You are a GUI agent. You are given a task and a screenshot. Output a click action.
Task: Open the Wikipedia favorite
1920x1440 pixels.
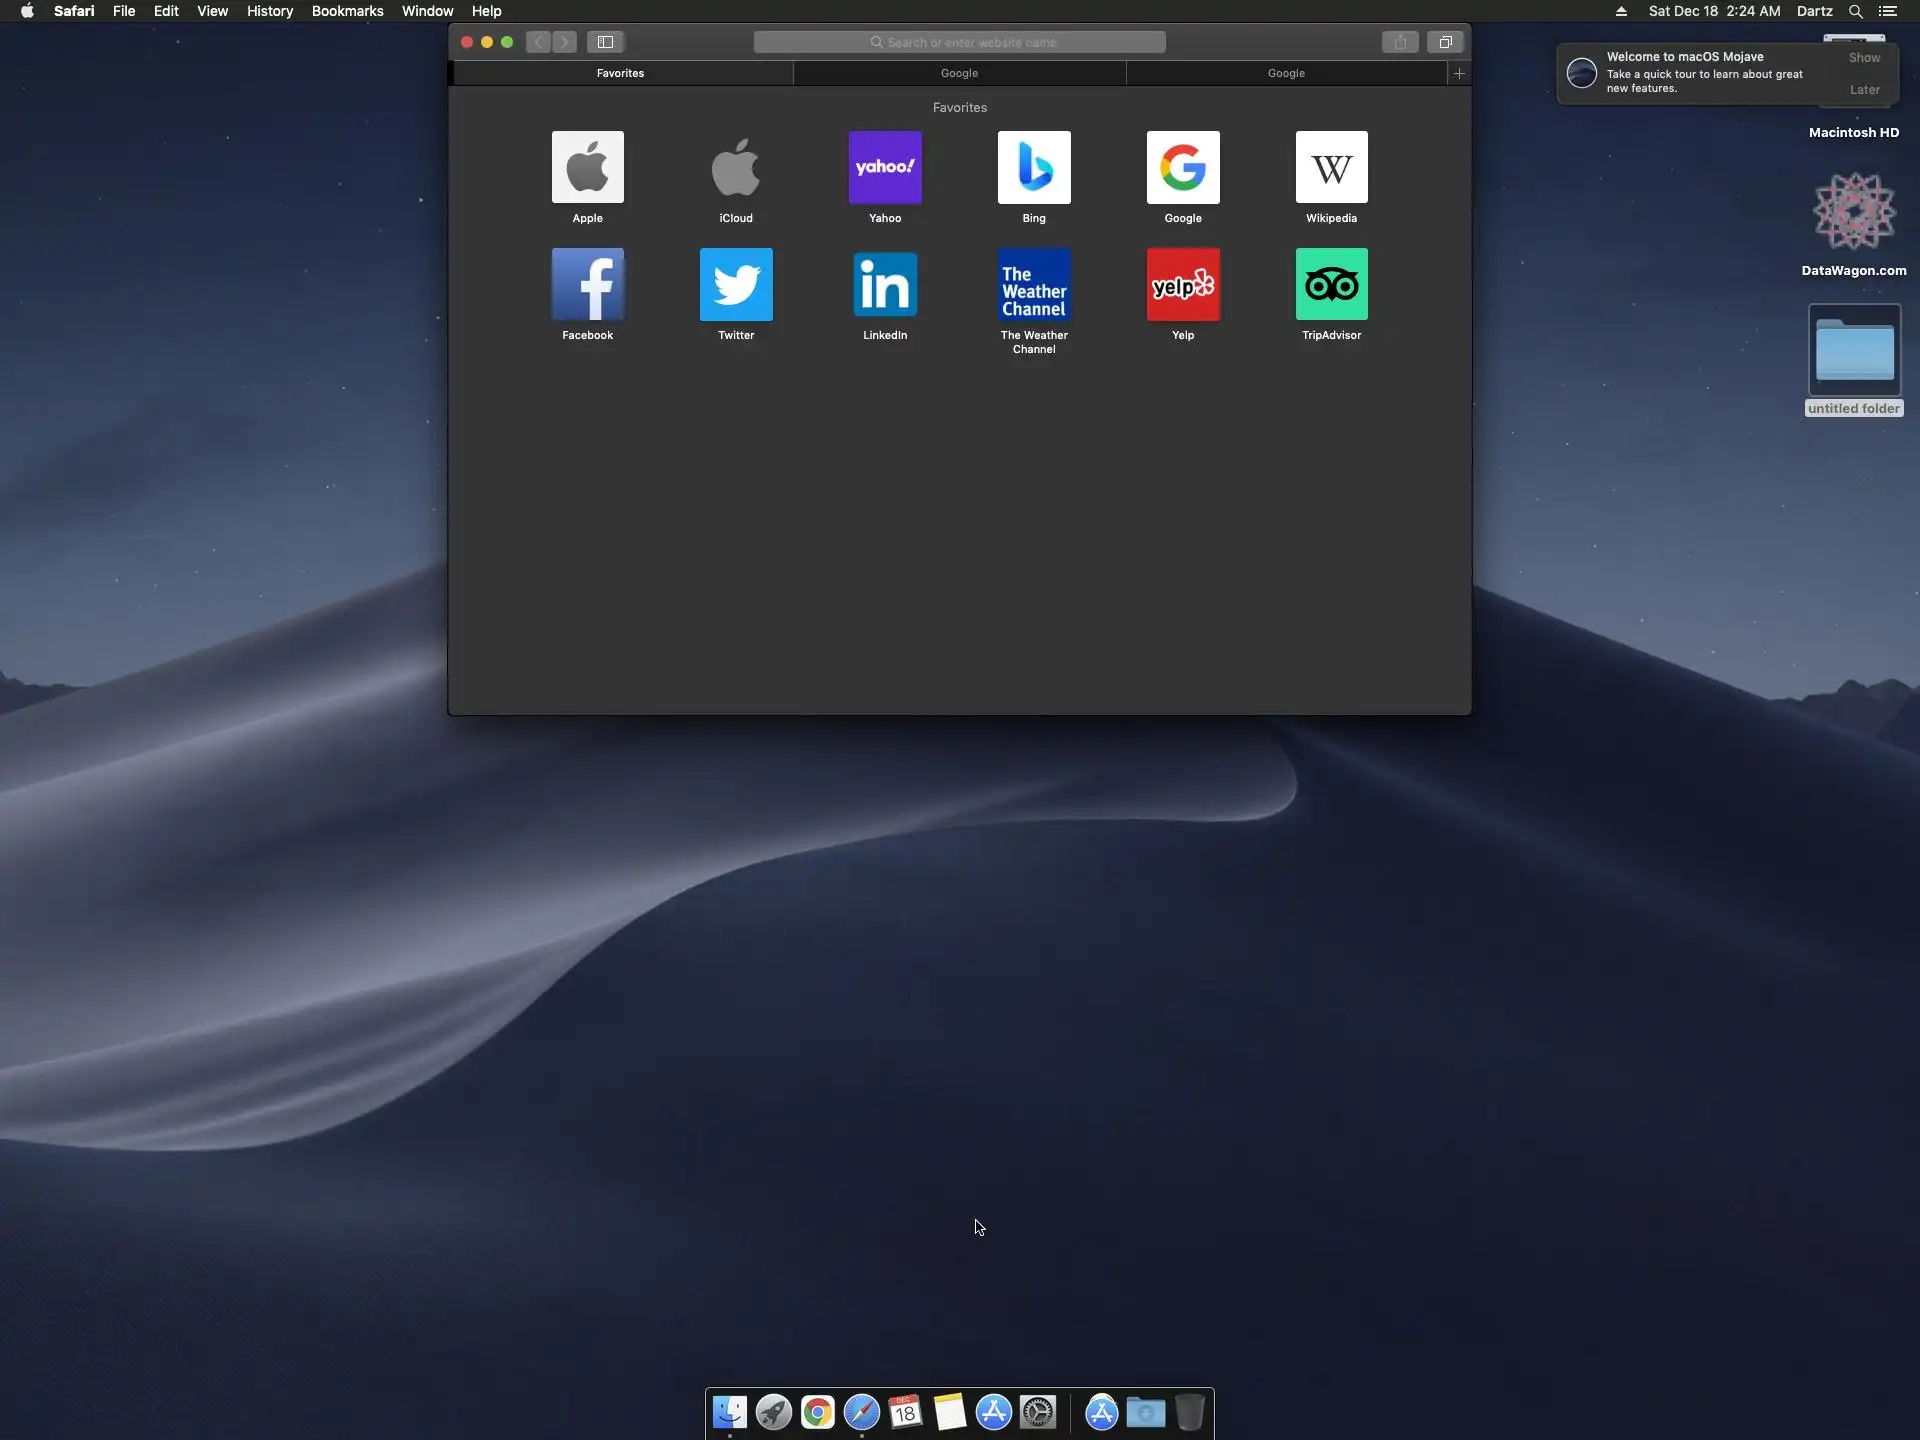[x=1331, y=168]
